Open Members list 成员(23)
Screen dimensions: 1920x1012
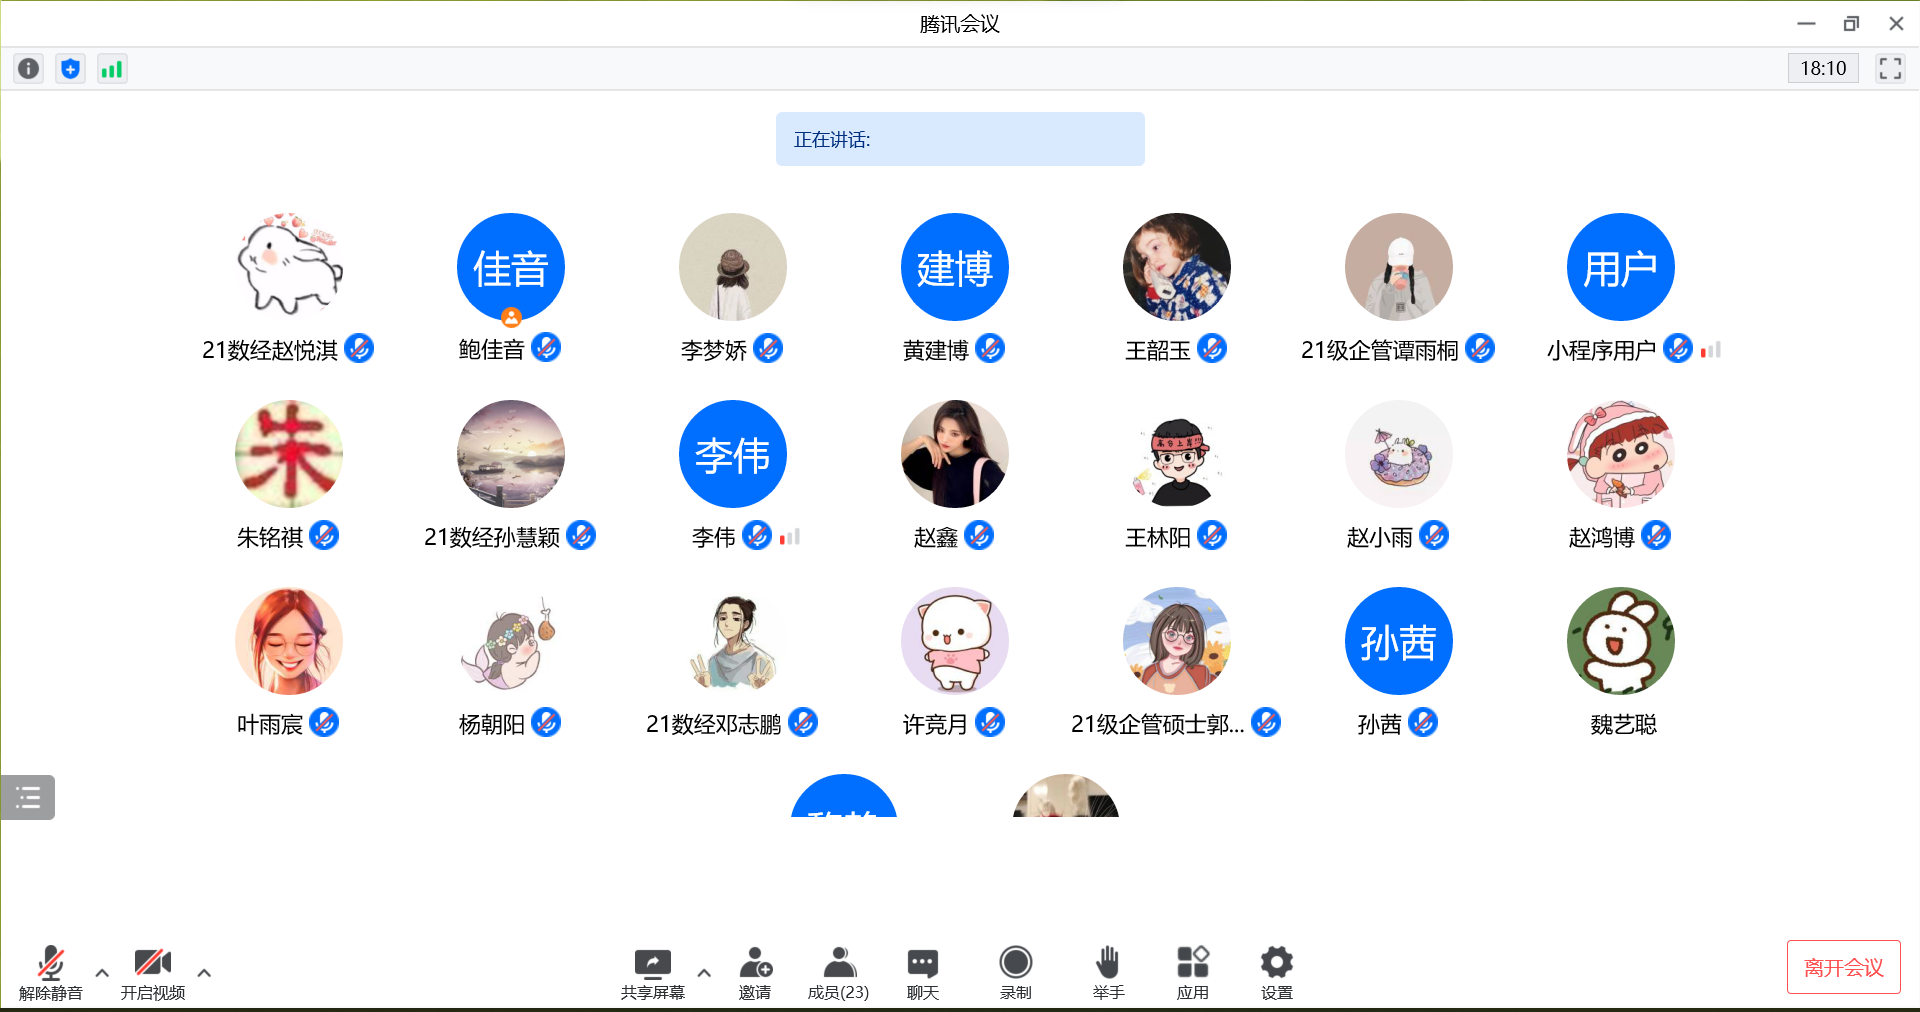click(x=838, y=972)
